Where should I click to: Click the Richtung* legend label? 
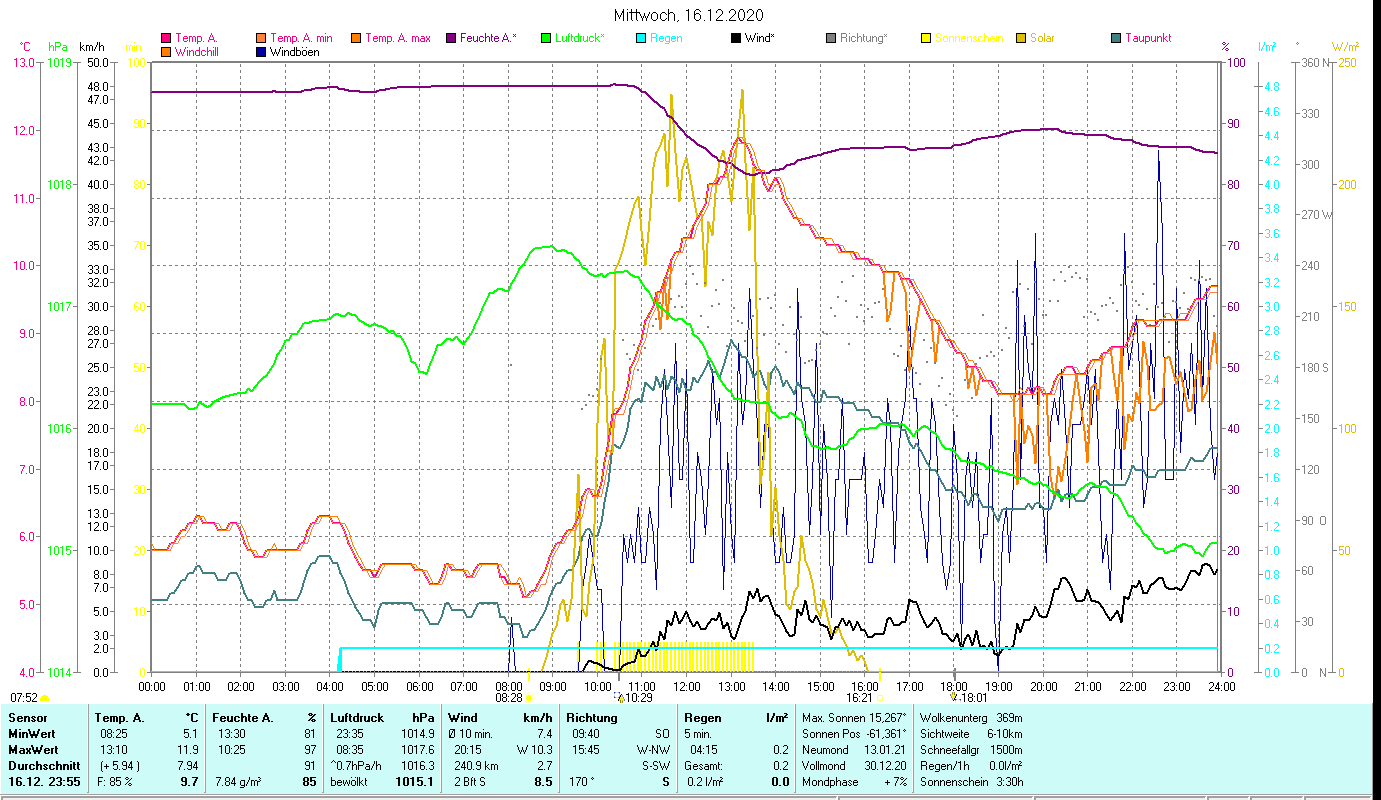(x=864, y=39)
